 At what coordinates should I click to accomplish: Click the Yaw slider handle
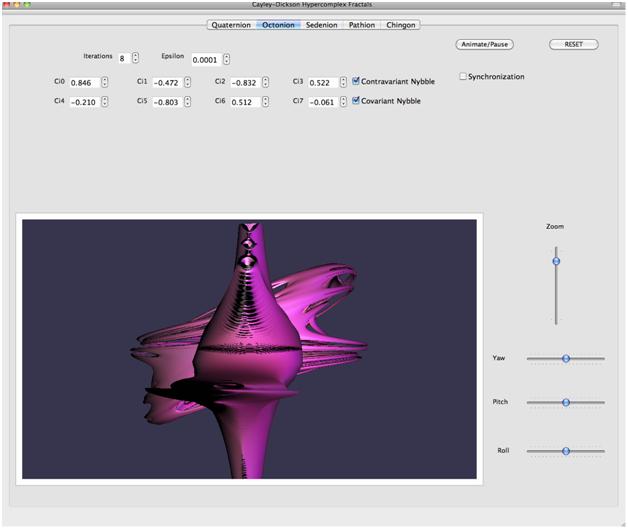[566, 358]
